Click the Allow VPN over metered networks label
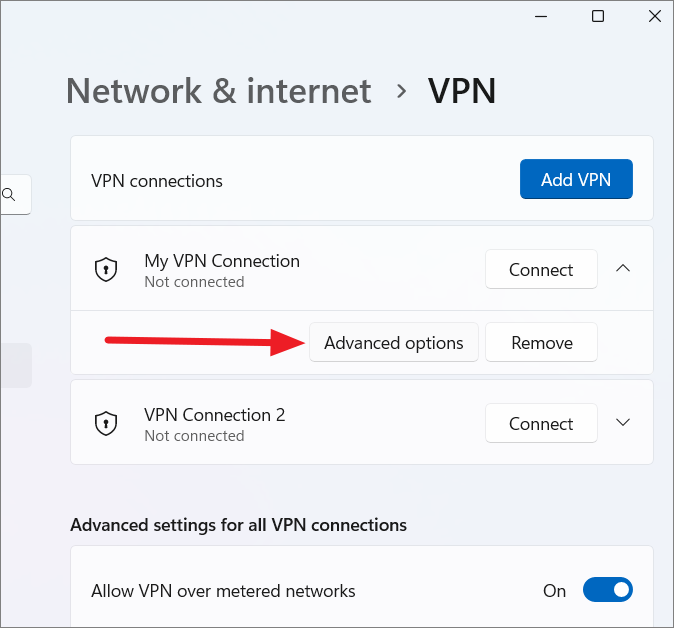674x628 pixels. [x=223, y=591]
